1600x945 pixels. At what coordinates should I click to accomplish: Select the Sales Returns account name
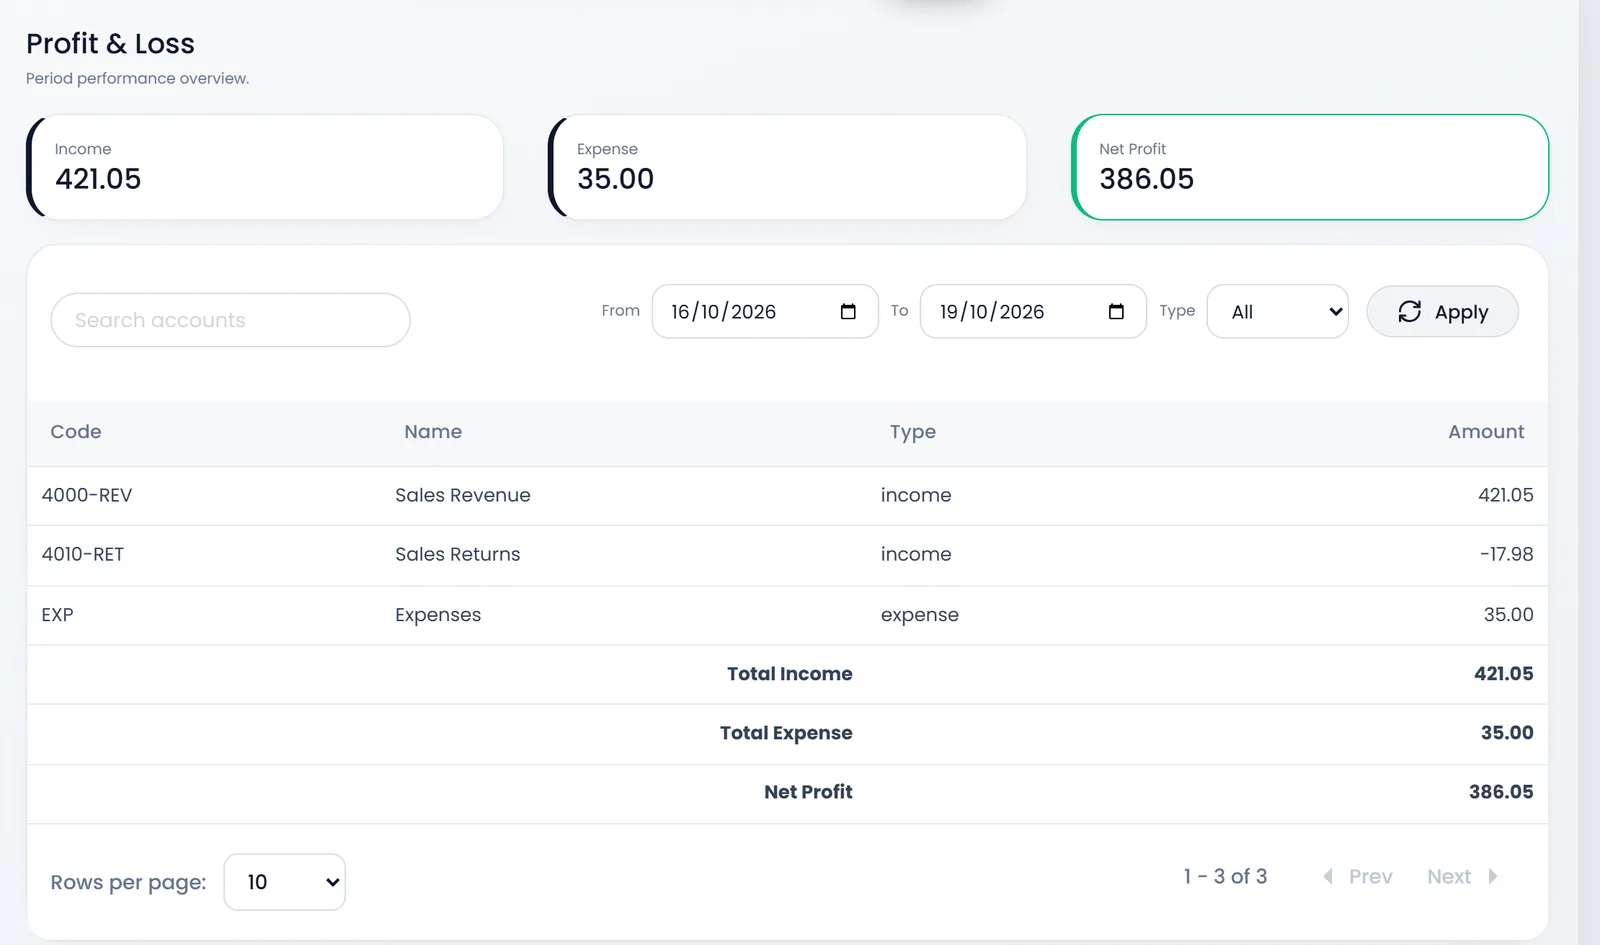click(x=458, y=554)
